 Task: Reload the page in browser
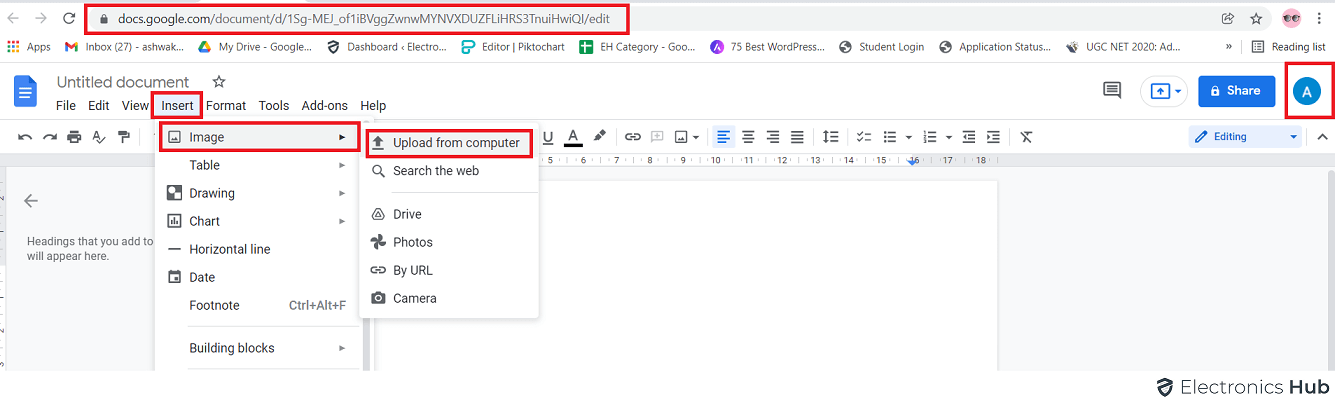click(69, 18)
